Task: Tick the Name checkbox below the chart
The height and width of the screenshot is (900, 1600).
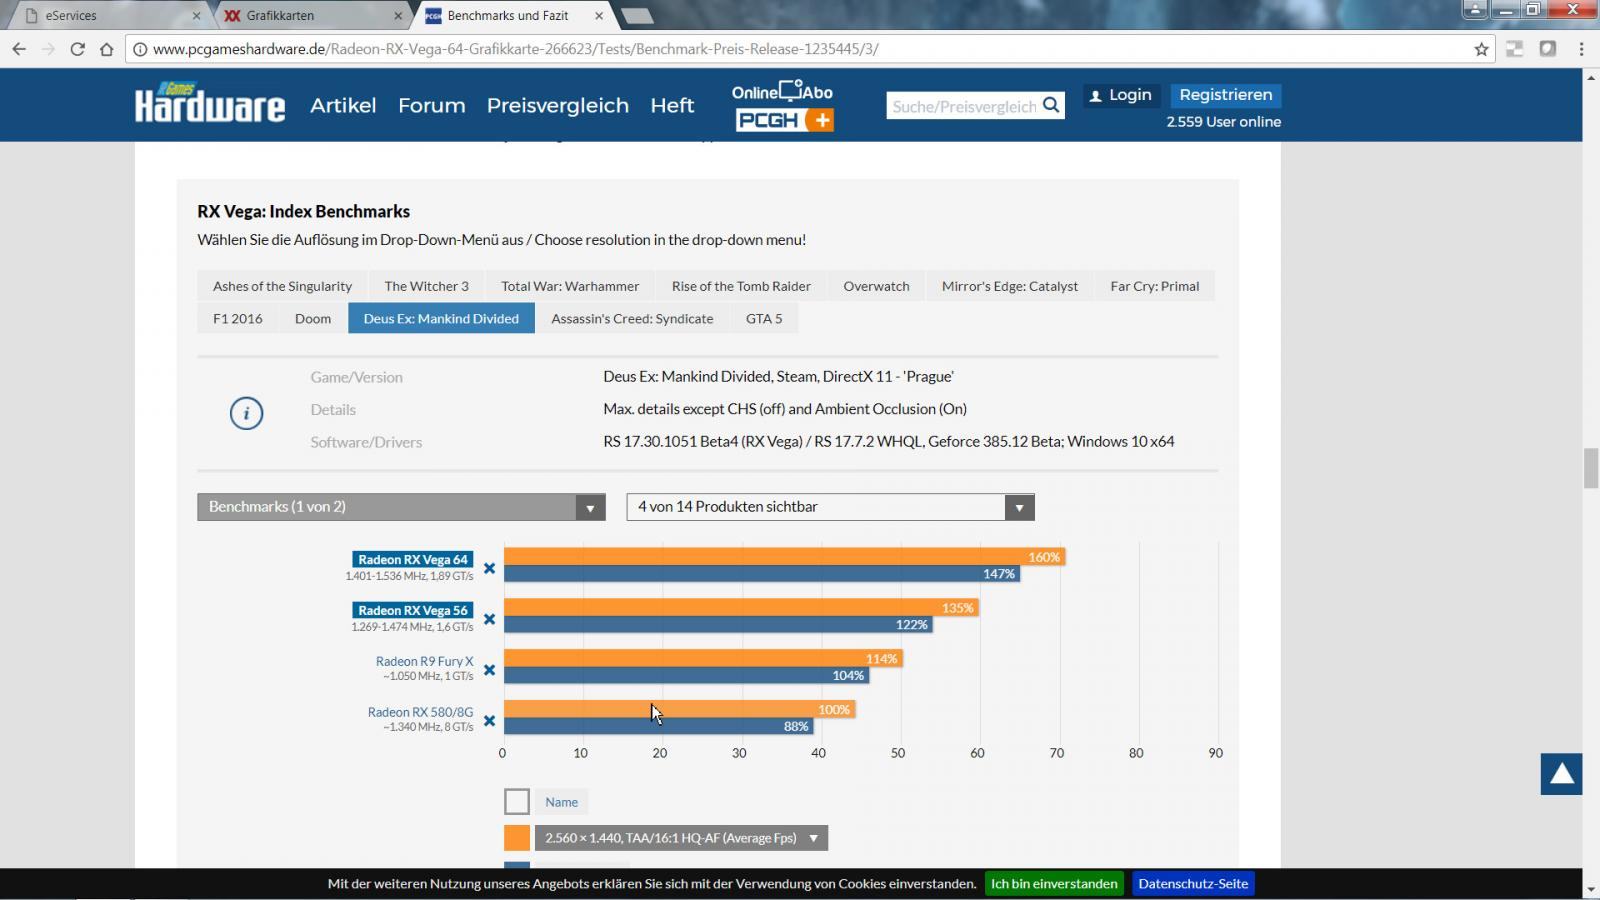Action: [517, 802]
